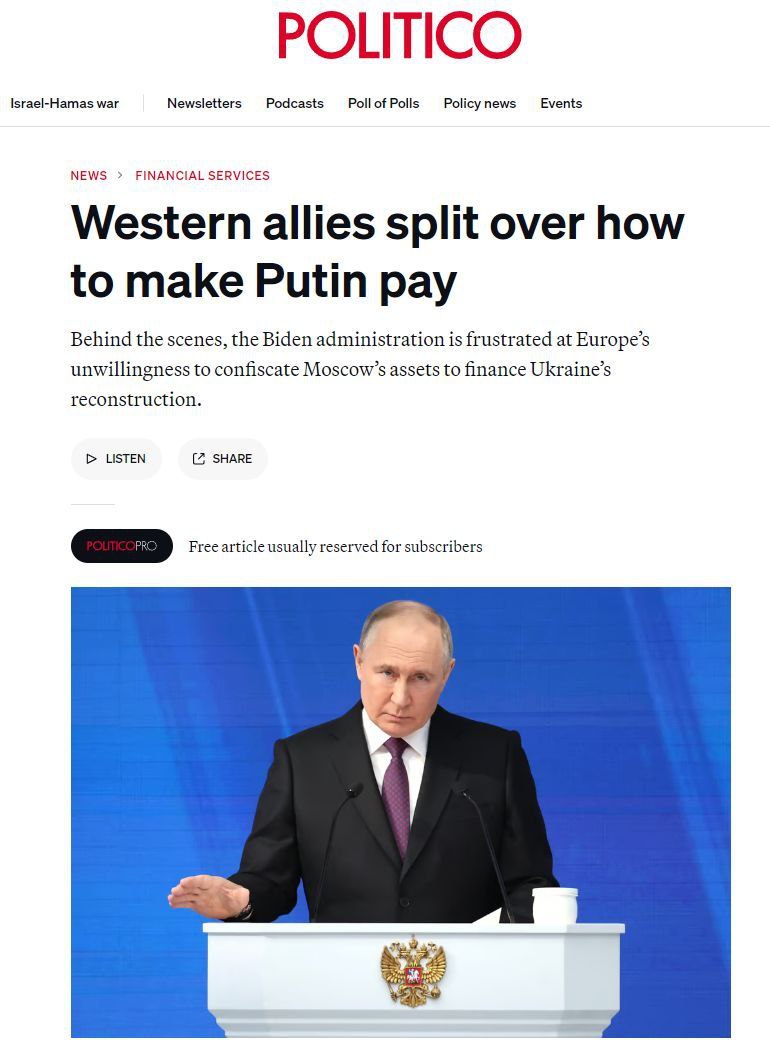Click the SHARE text label
This screenshot has height=1045, width=770.
232,459
